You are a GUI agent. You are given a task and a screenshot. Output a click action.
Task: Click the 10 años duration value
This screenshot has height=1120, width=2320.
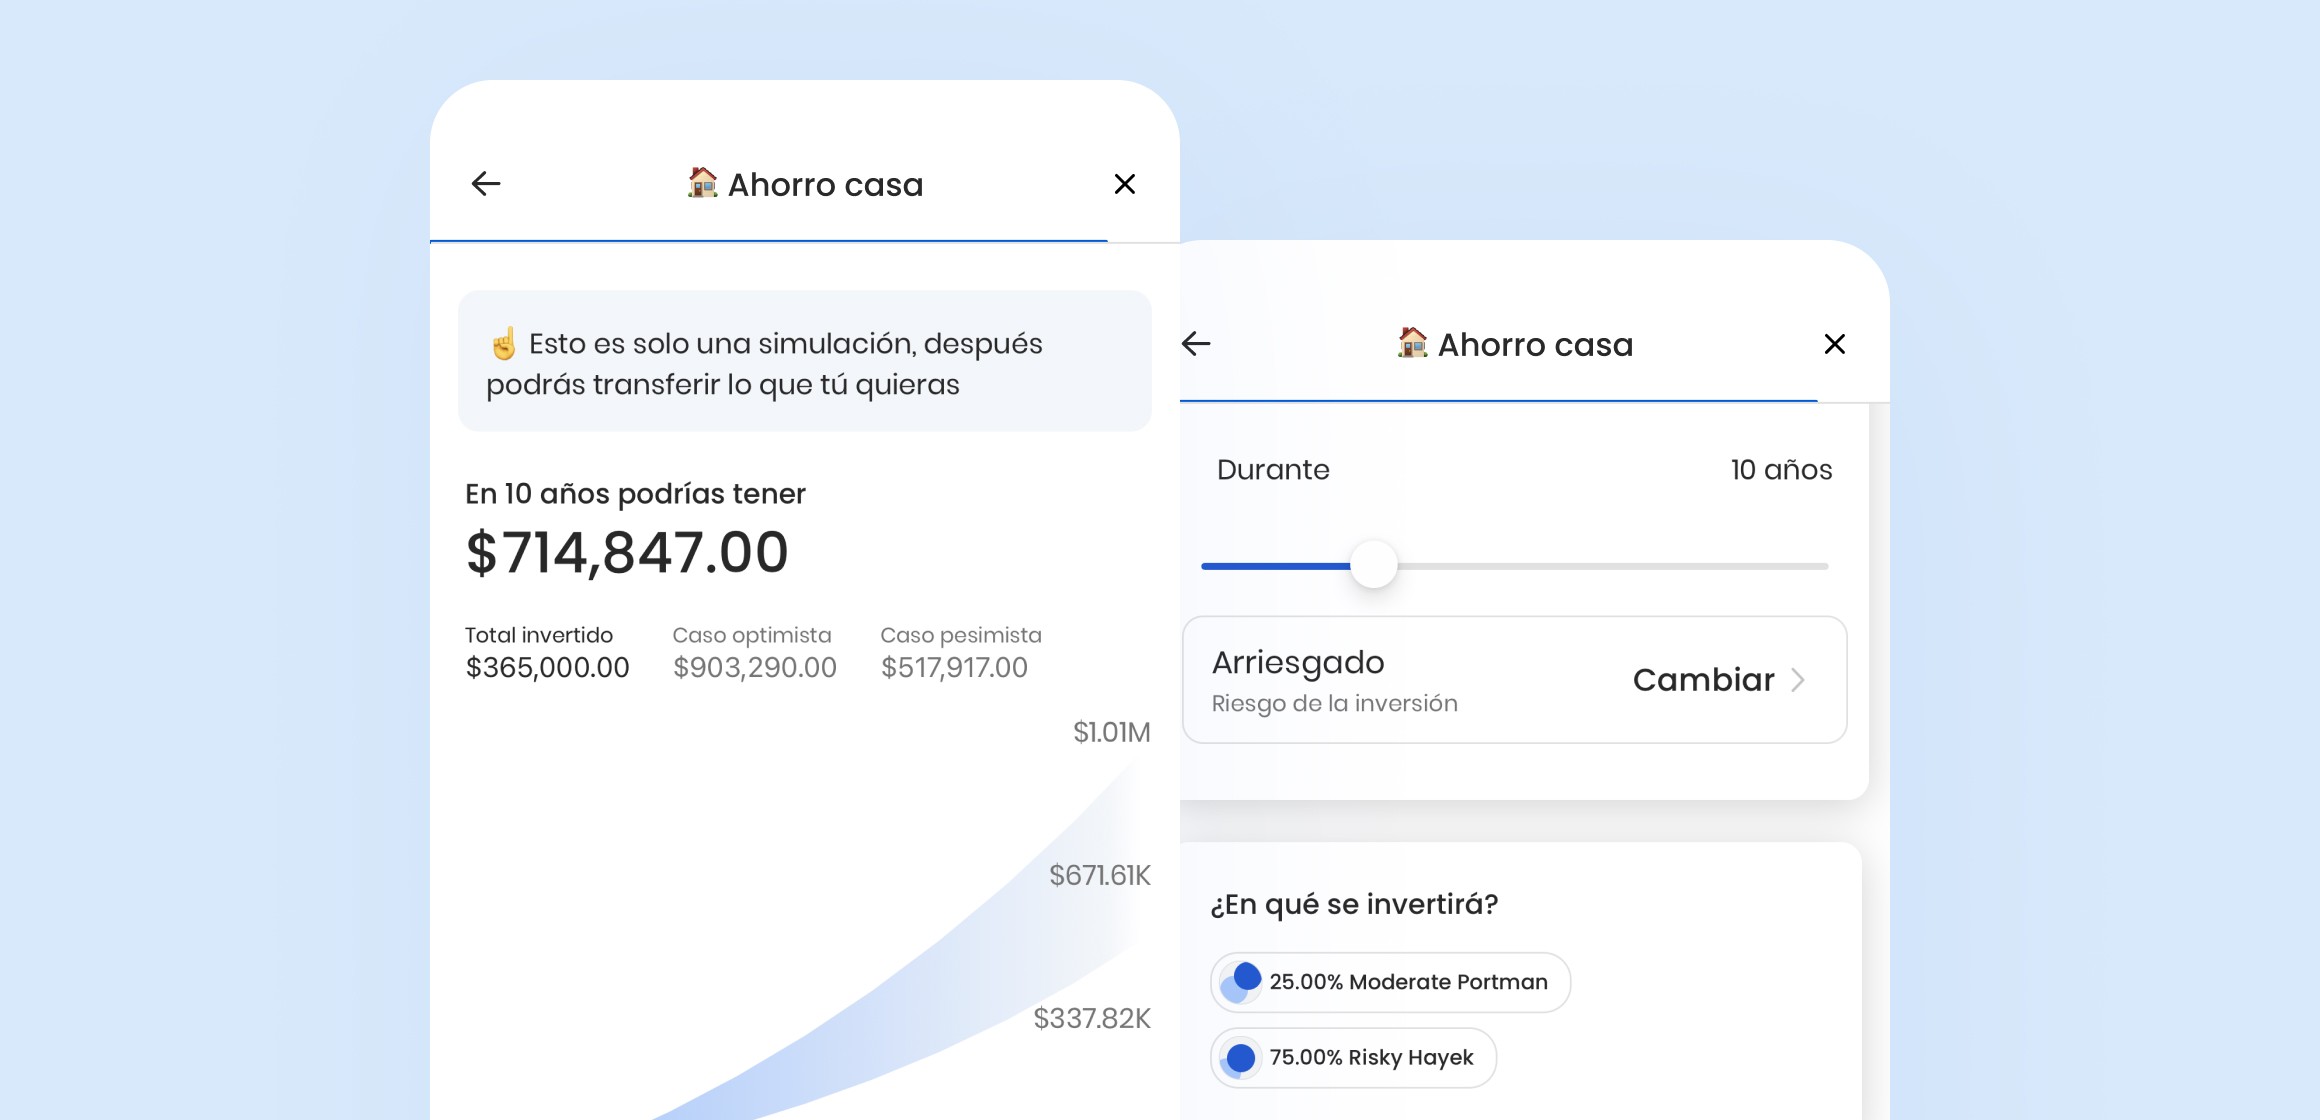1781,470
